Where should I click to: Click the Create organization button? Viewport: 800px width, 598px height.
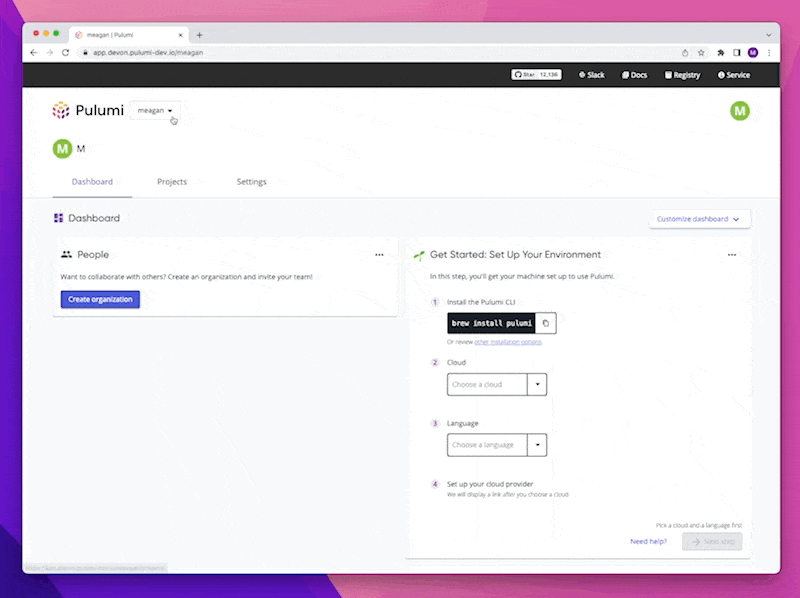pyautogui.click(x=100, y=300)
